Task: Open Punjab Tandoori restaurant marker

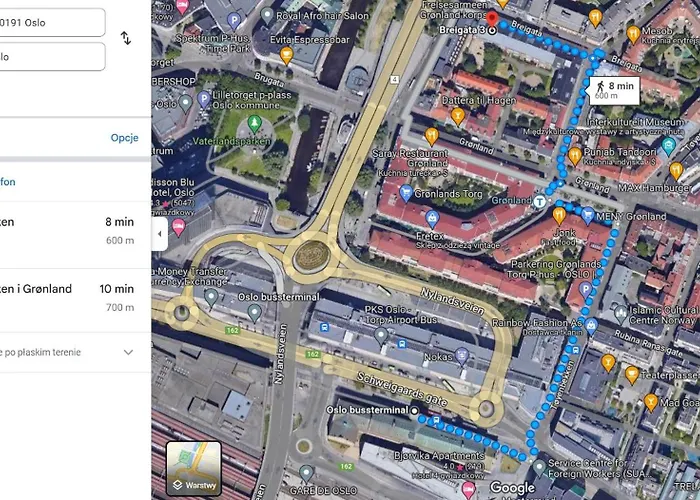Action: tap(575, 156)
